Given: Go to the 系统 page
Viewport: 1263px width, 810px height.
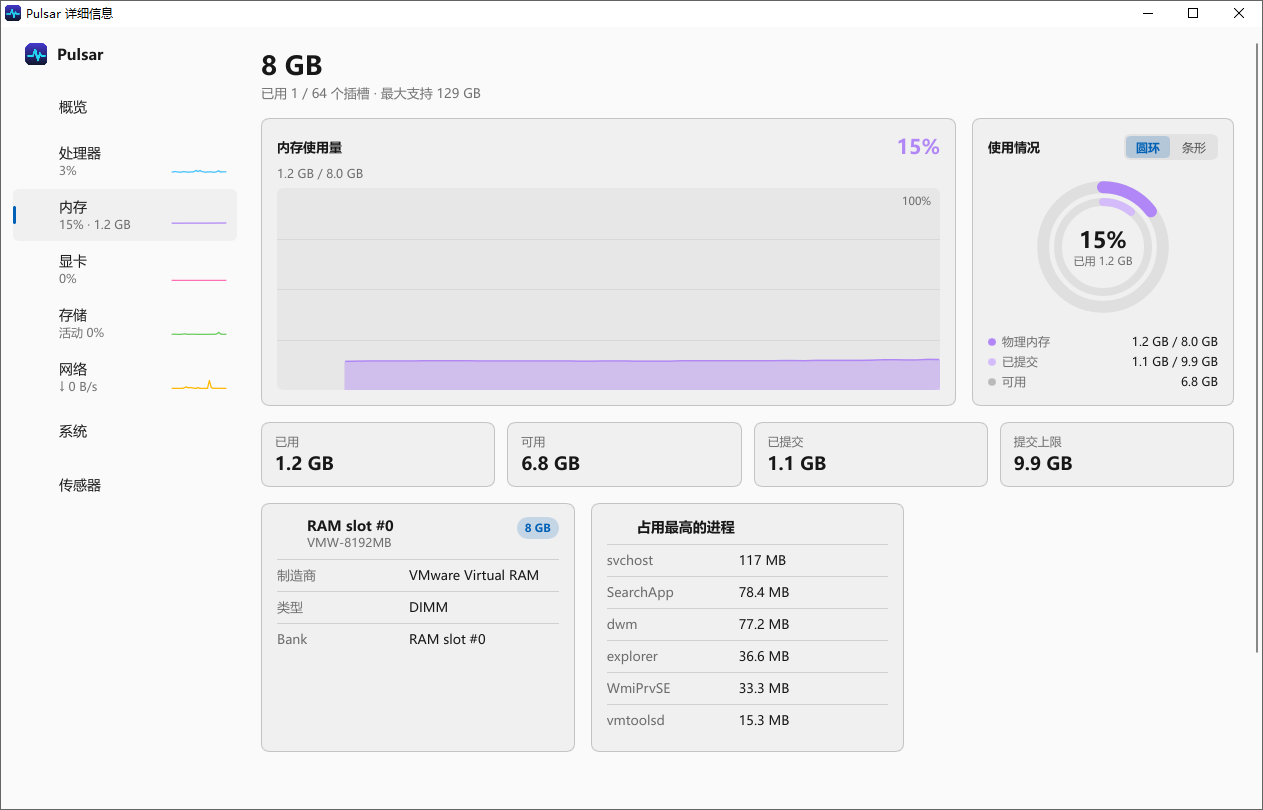Looking at the screenshot, I should click(125, 432).
